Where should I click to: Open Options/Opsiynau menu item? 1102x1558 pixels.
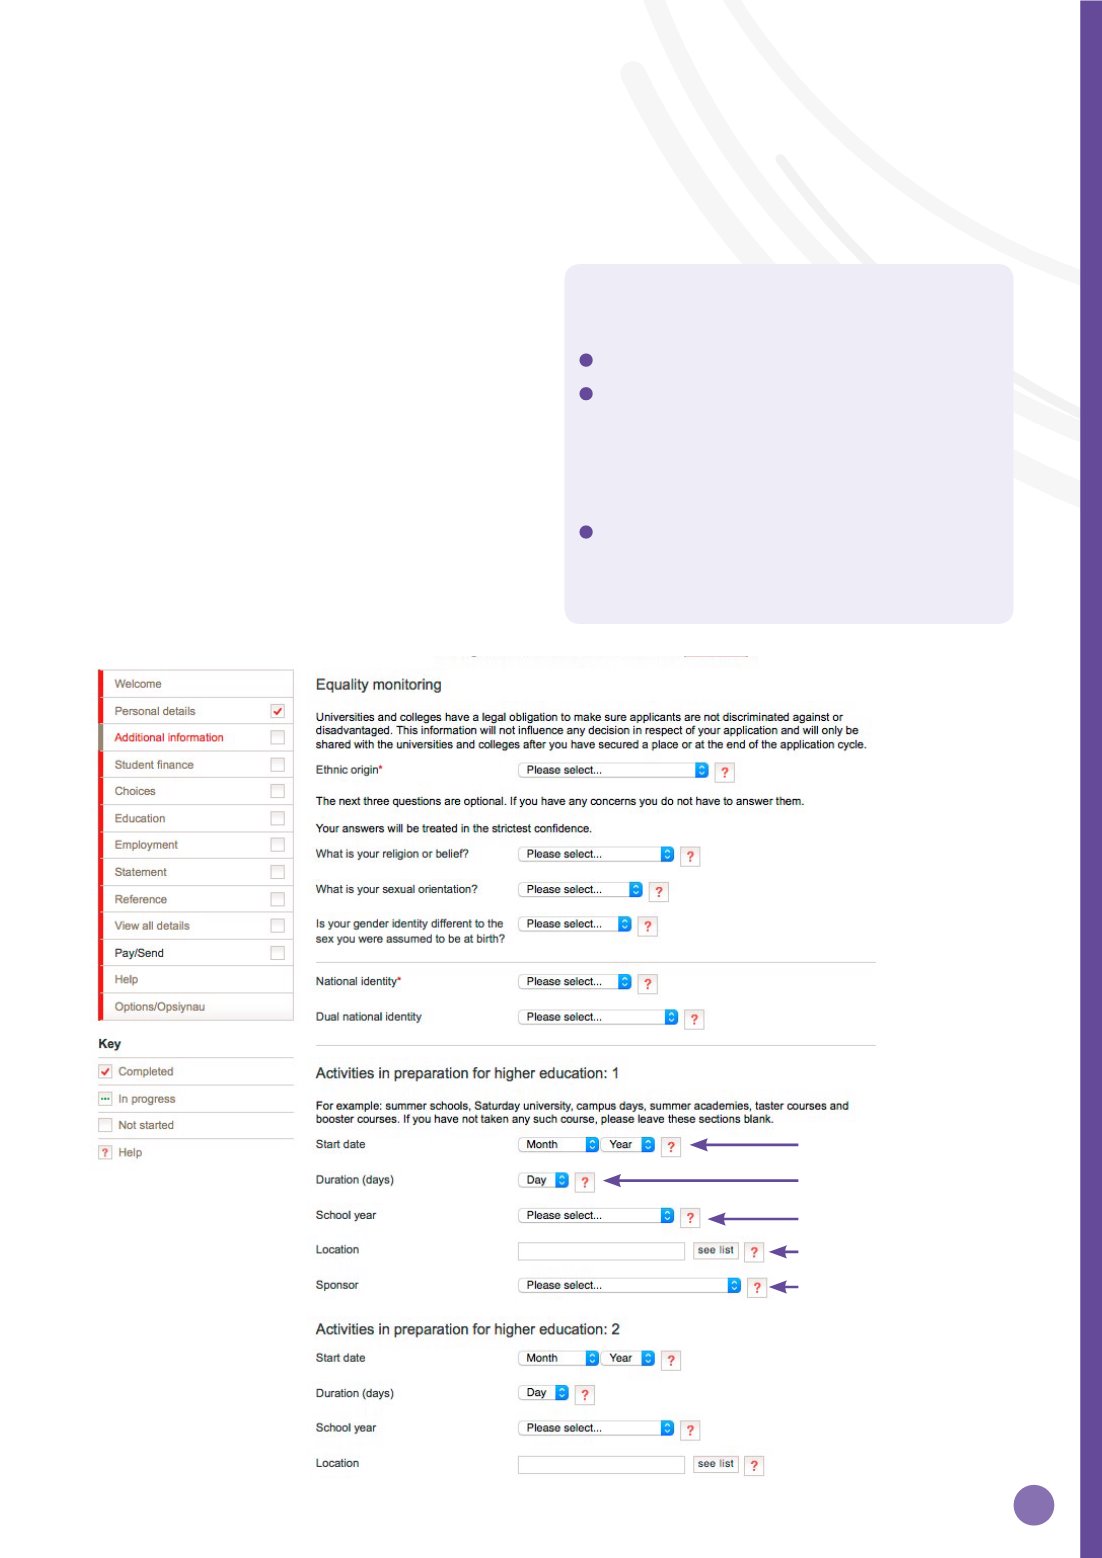[x=196, y=1007]
